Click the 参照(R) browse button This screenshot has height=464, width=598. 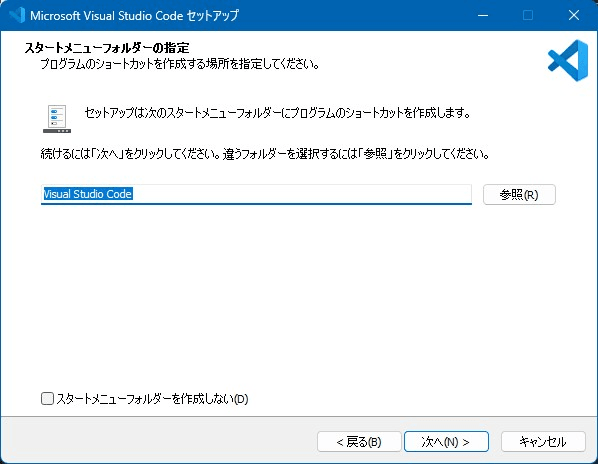tap(519, 194)
